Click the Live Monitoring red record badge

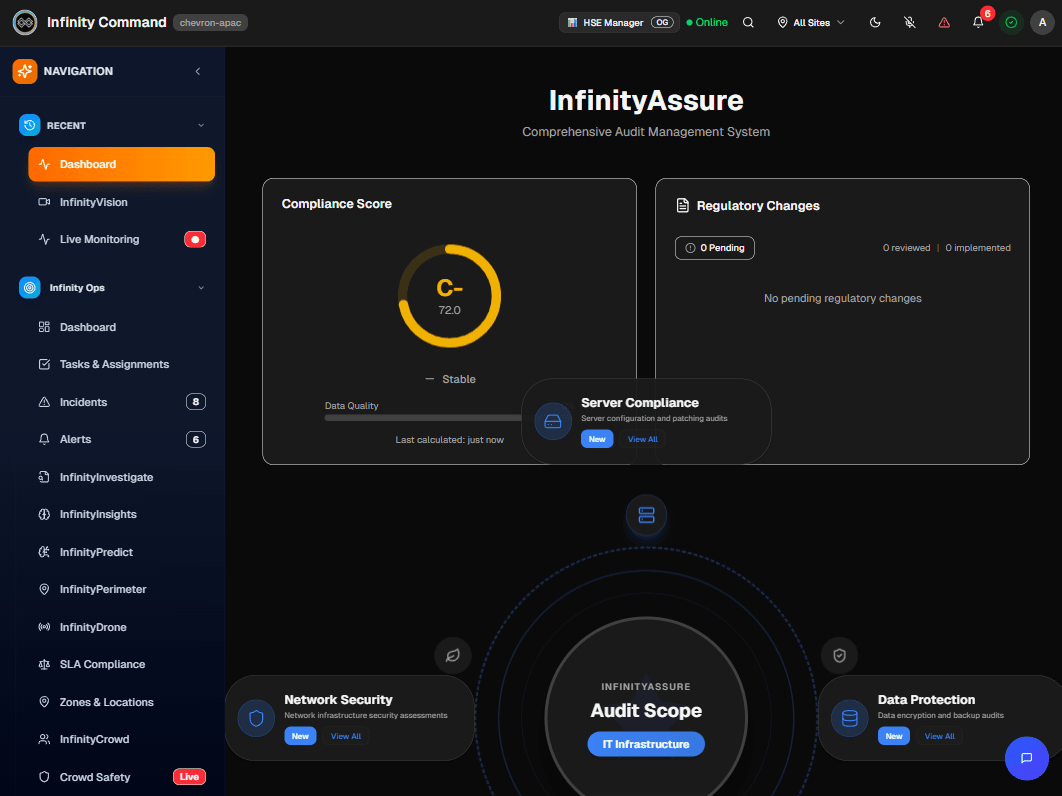[x=195, y=239]
